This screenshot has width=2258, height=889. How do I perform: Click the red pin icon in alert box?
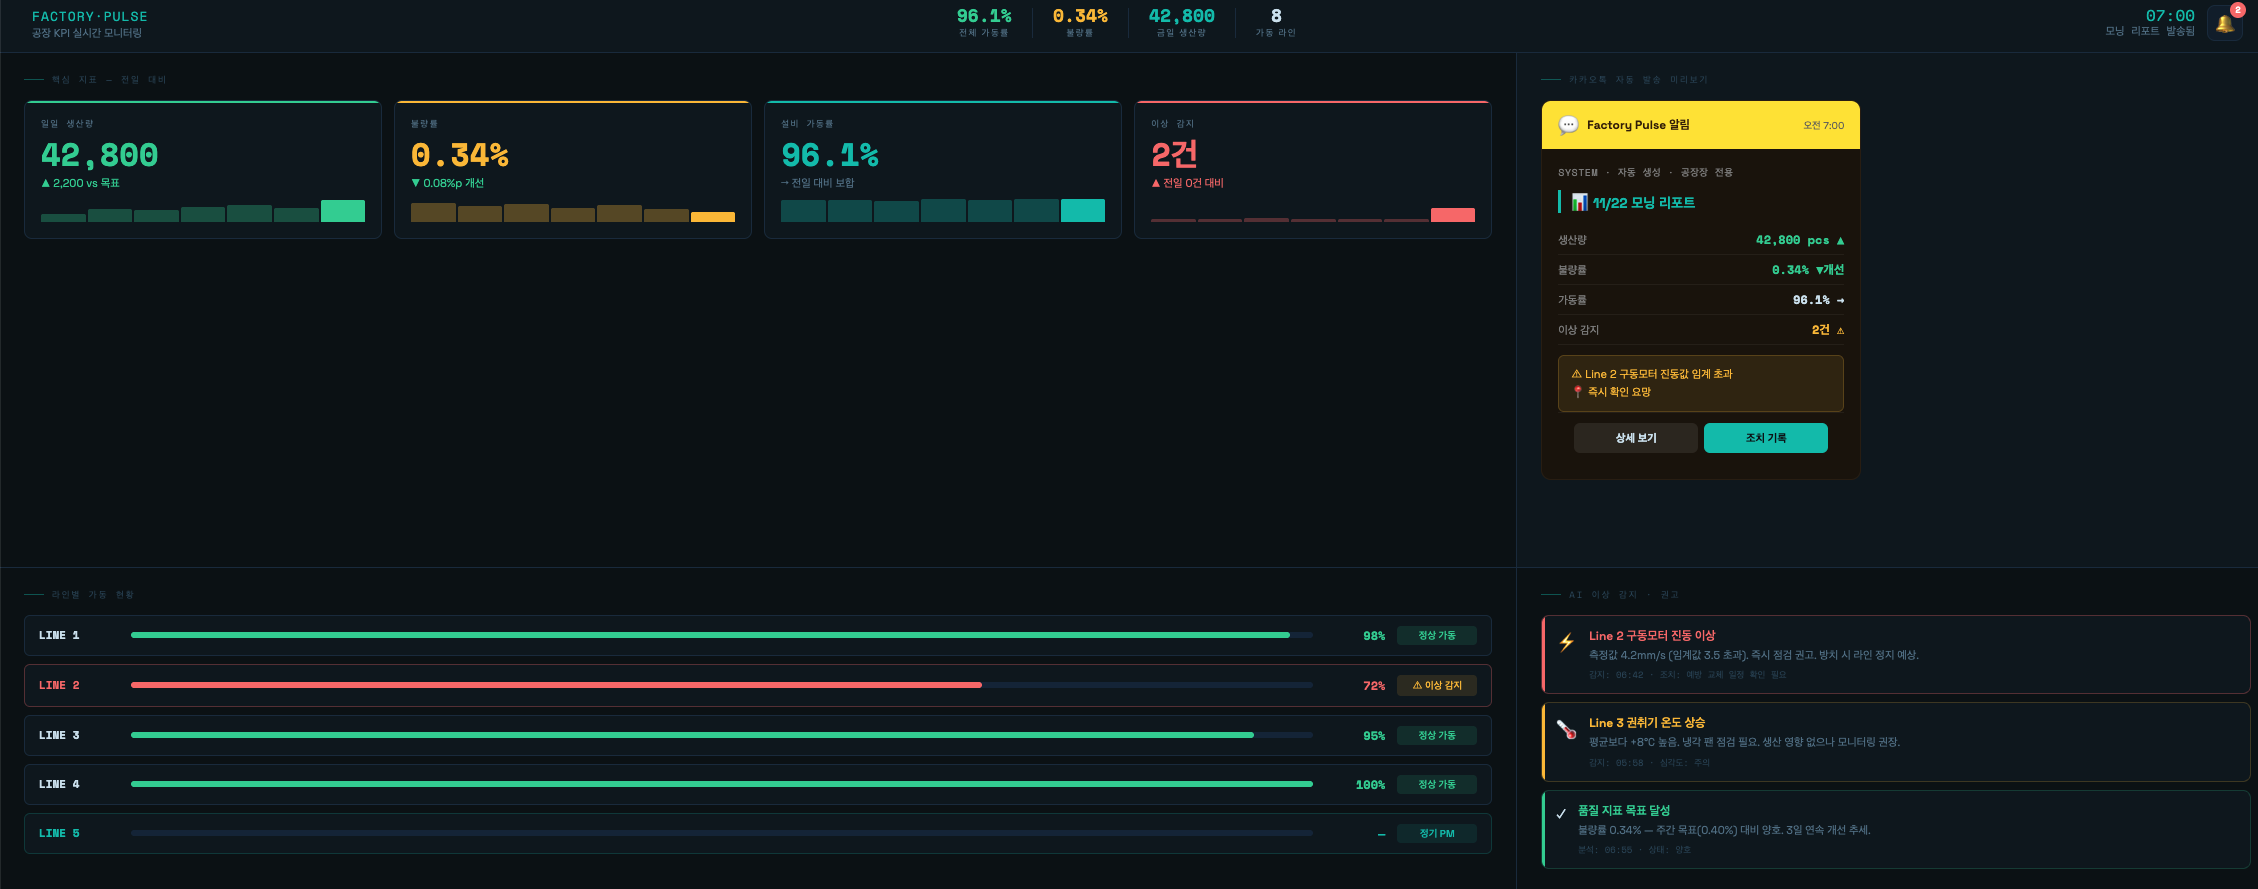(1578, 392)
